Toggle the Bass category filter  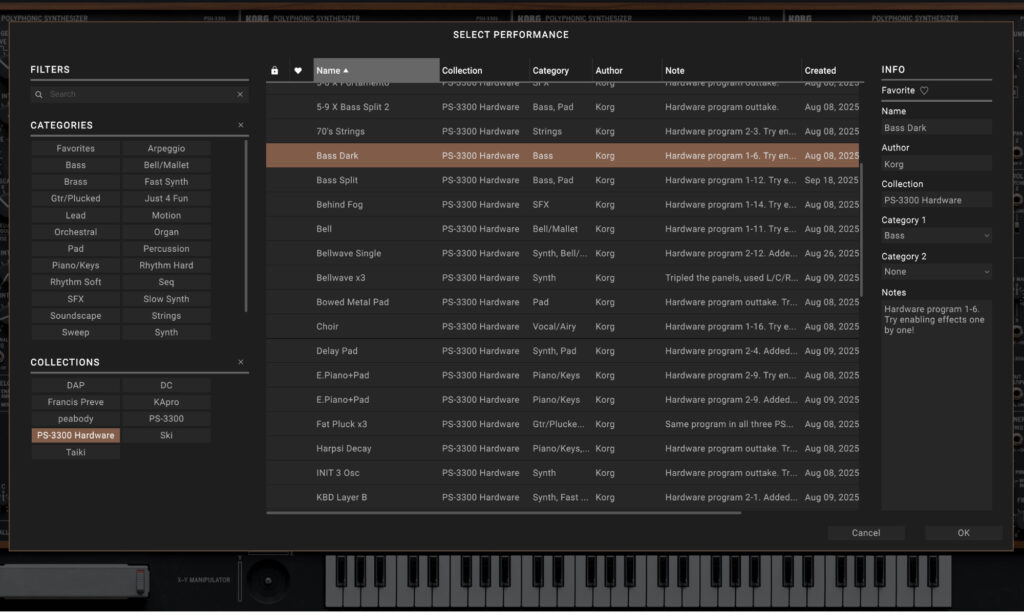[75, 164]
